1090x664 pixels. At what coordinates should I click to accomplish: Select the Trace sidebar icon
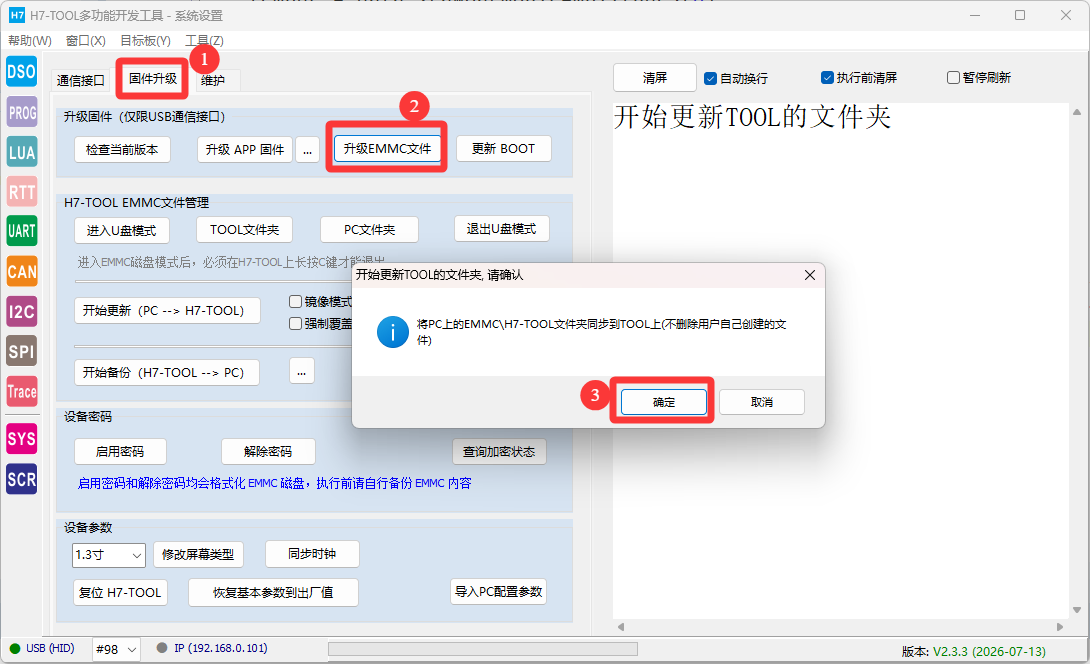coord(22,391)
